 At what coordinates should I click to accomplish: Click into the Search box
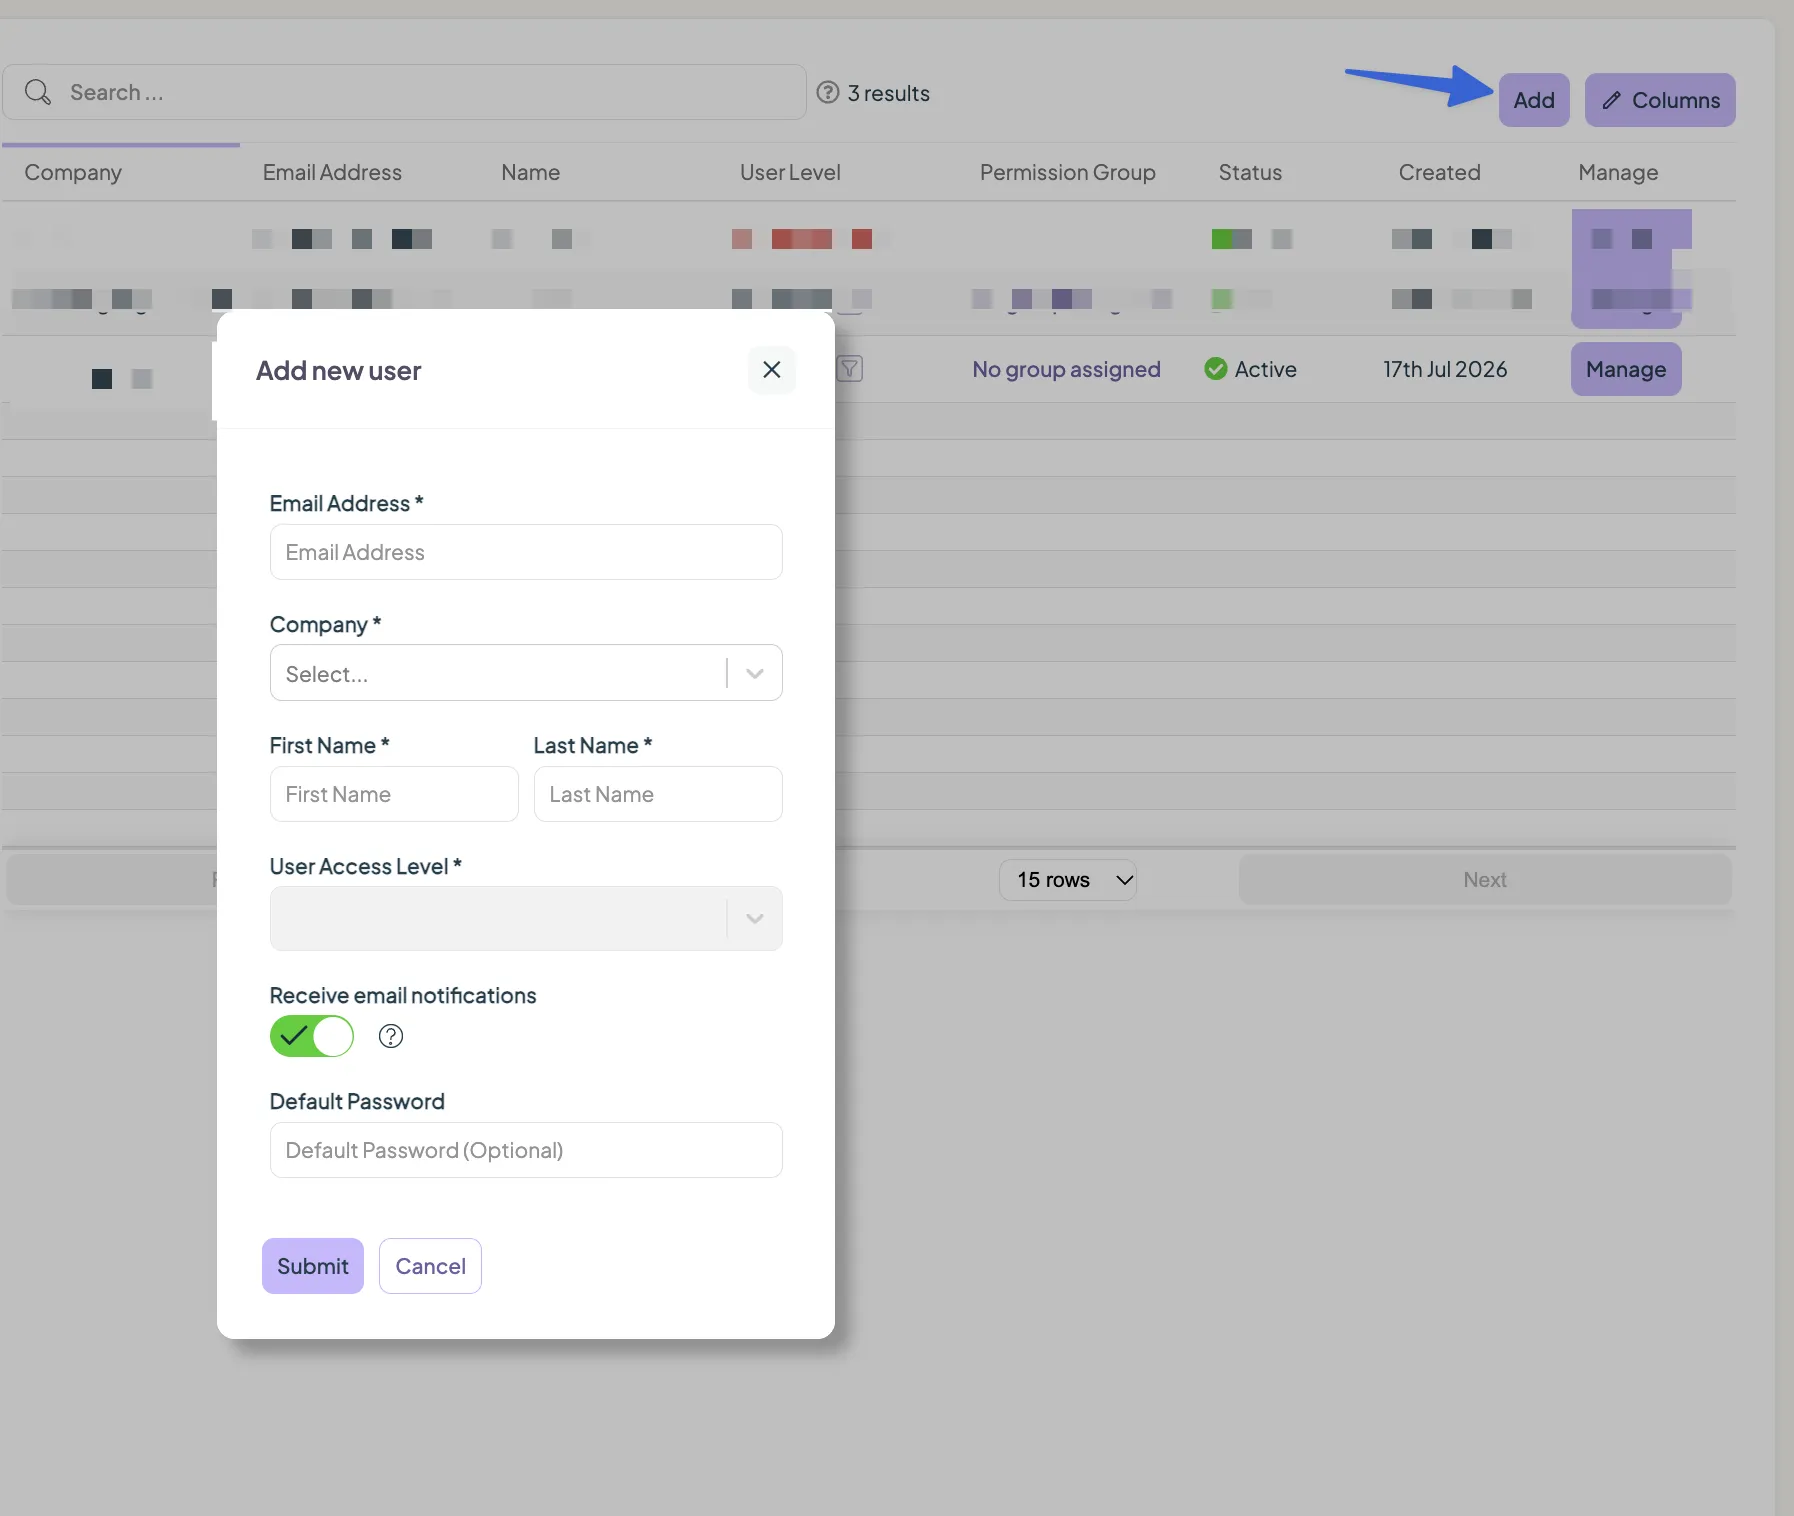tap(404, 92)
